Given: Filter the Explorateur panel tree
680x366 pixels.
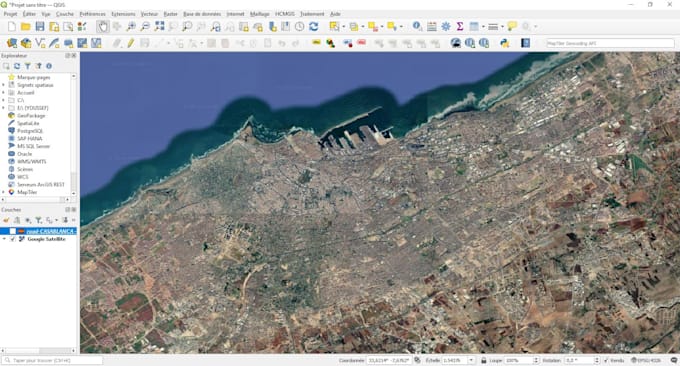Looking at the screenshot, I should (28, 66).
